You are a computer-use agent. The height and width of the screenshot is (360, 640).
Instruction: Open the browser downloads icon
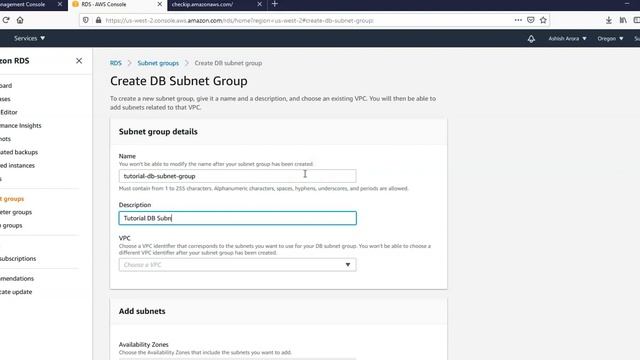click(609, 20)
